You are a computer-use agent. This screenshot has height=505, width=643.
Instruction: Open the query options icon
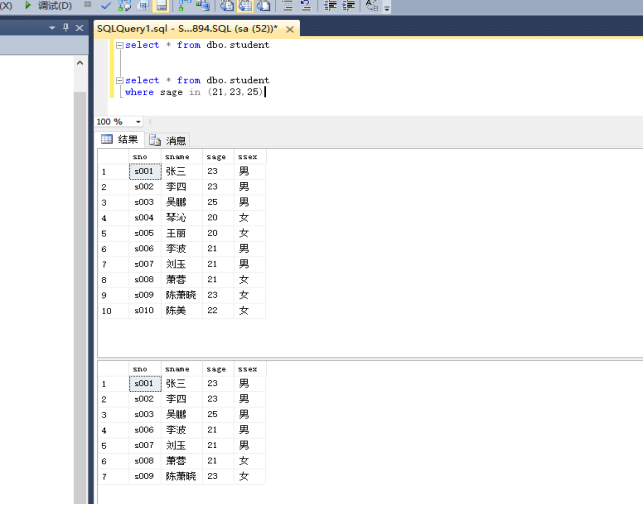tap(144, 5)
